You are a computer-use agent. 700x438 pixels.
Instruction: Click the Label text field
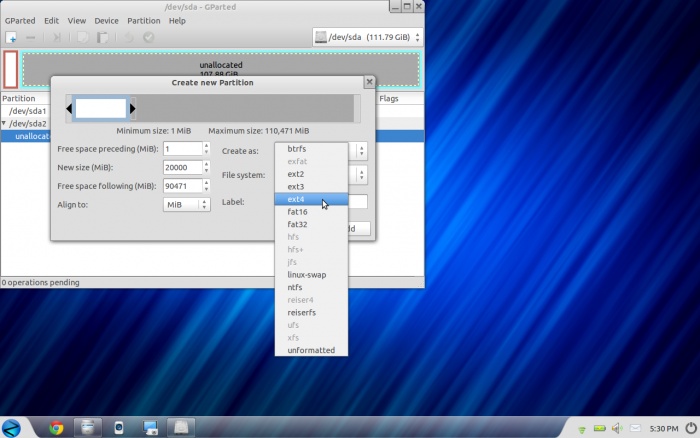(358, 202)
